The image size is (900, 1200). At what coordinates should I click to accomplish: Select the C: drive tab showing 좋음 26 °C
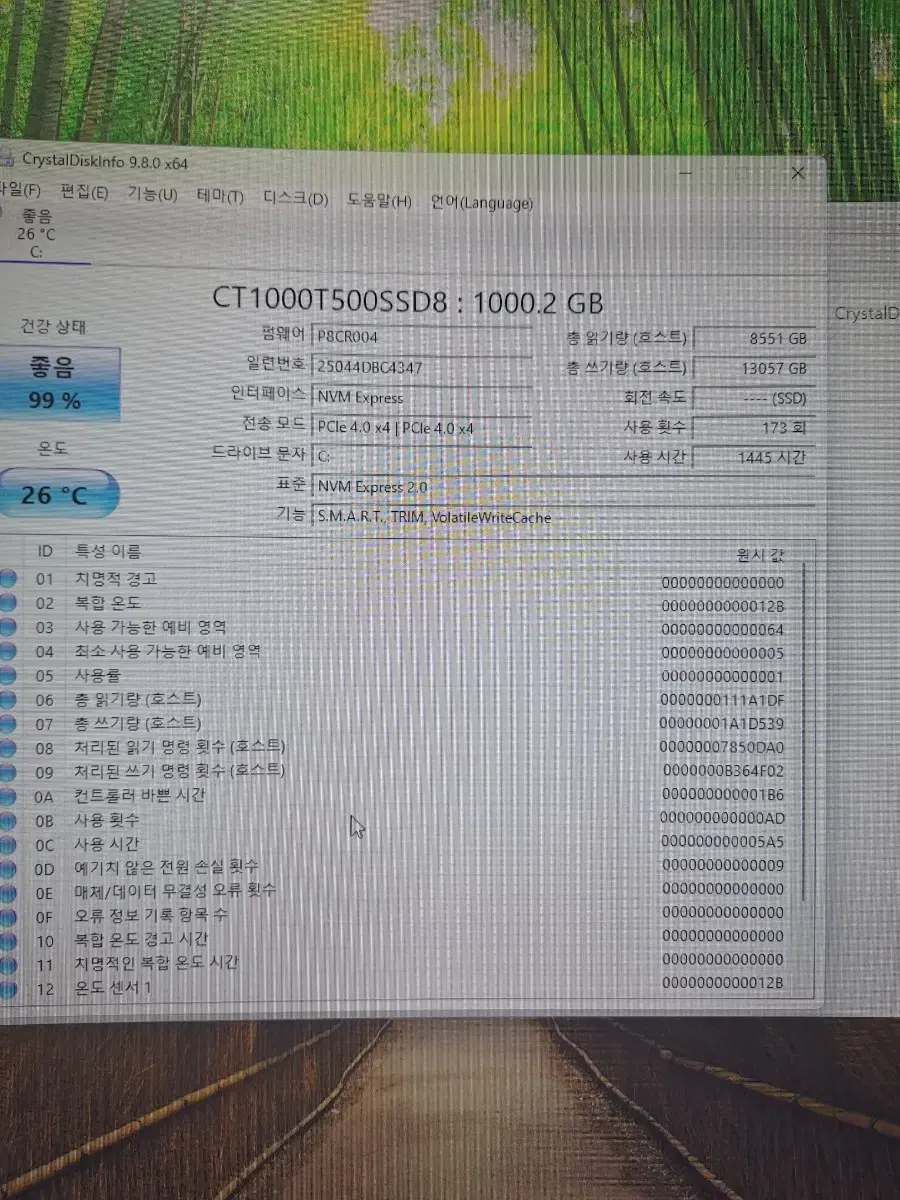pyautogui.click(x=40, y=234)
